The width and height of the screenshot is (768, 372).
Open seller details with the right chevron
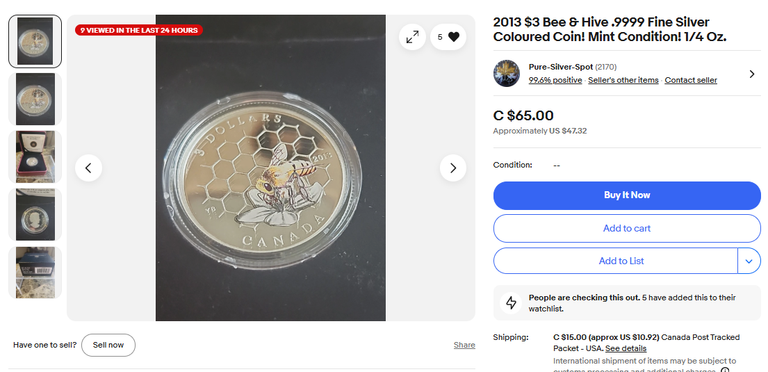click(752, 74)
